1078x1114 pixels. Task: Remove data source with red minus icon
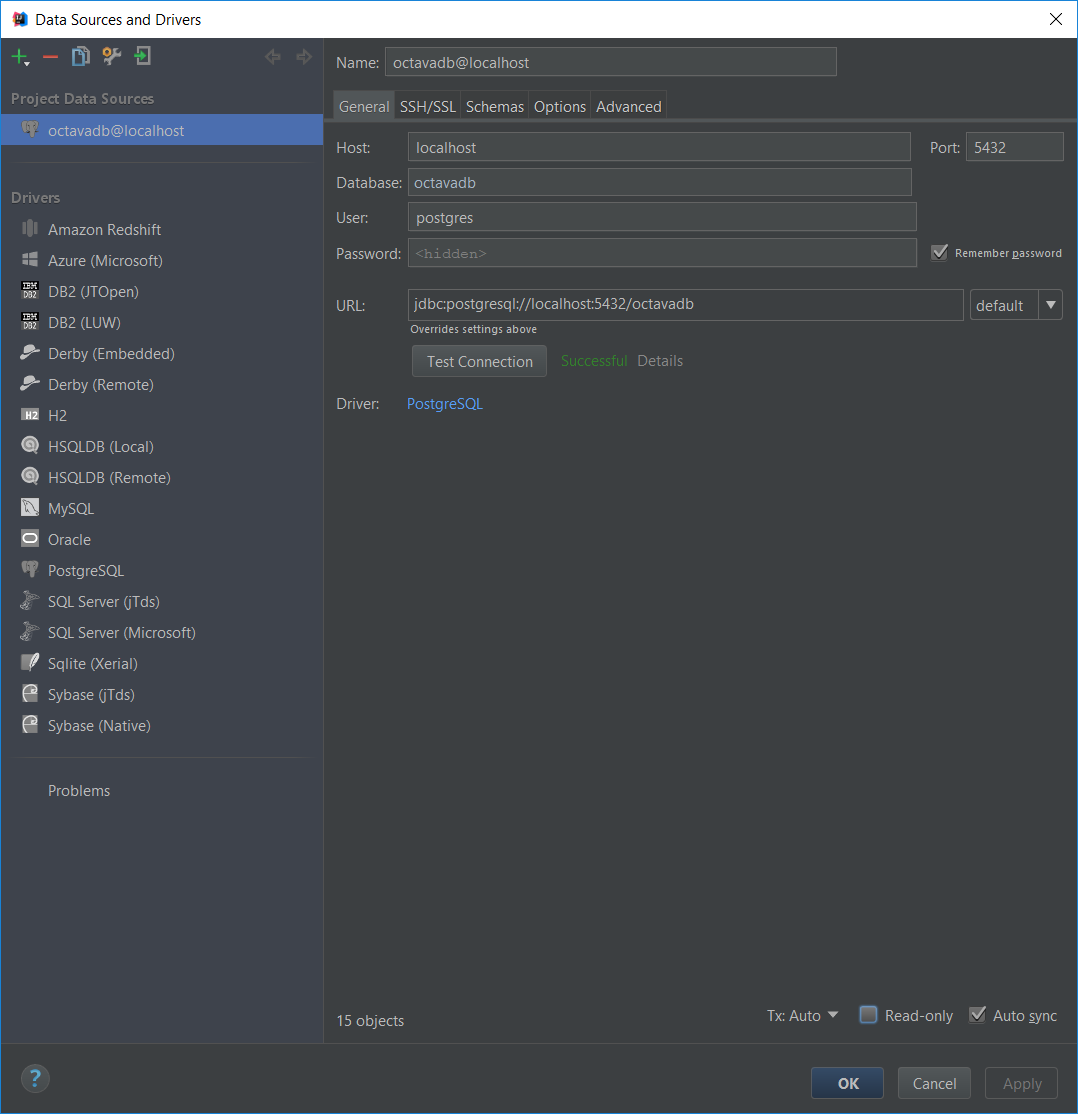pos(50,57)
